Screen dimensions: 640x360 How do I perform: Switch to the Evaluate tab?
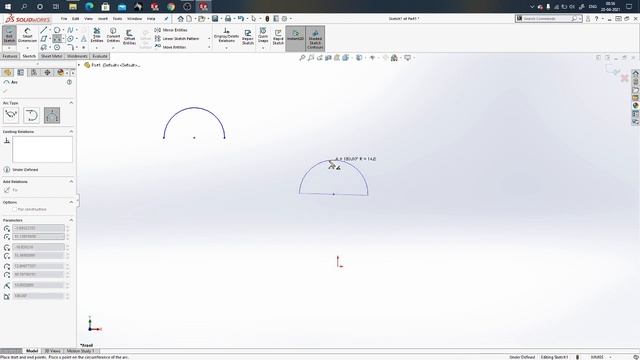tap(100, 56)
